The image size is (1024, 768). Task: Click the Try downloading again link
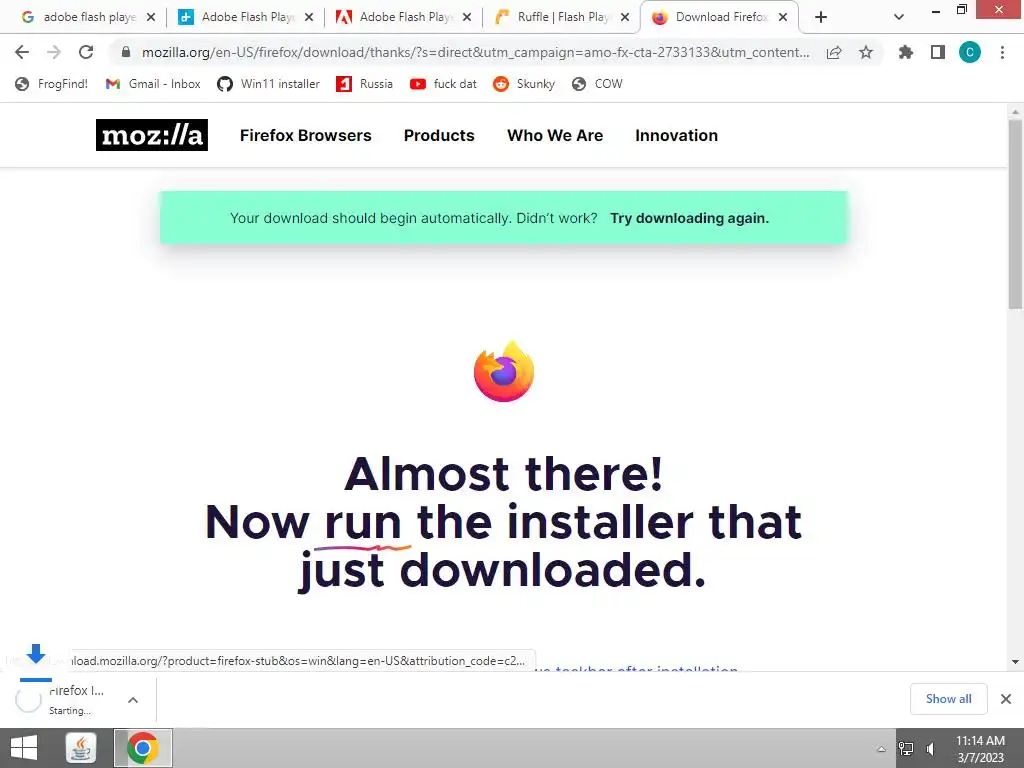690,218
